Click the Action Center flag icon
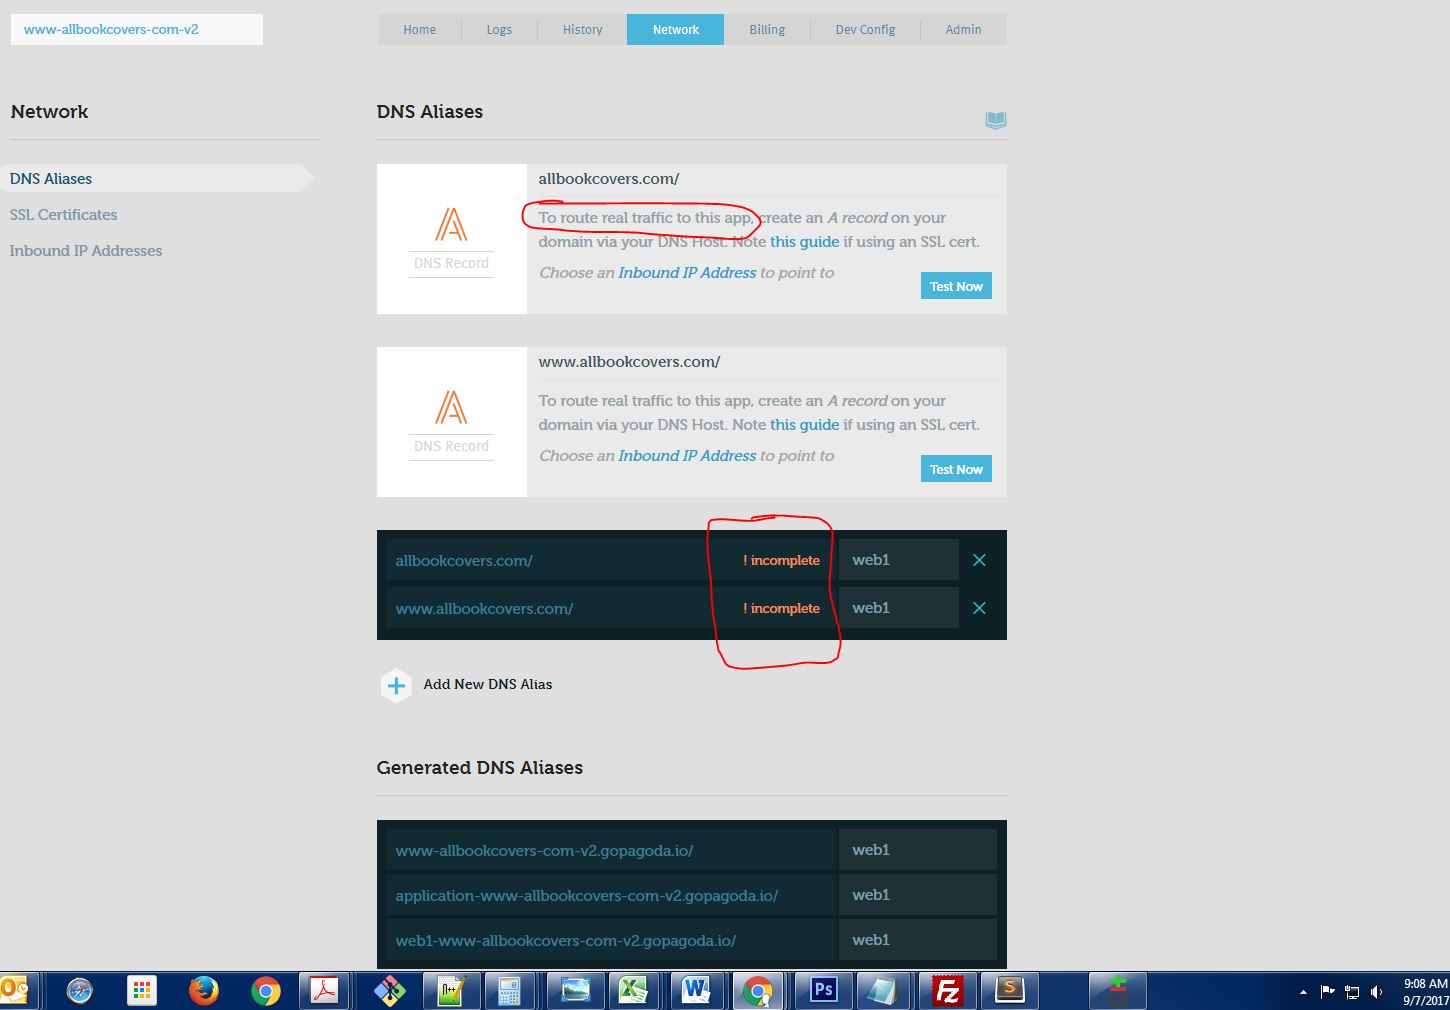Image resolution: width=1450 pixels, height=1010 pixels. tap(1327, 991)
